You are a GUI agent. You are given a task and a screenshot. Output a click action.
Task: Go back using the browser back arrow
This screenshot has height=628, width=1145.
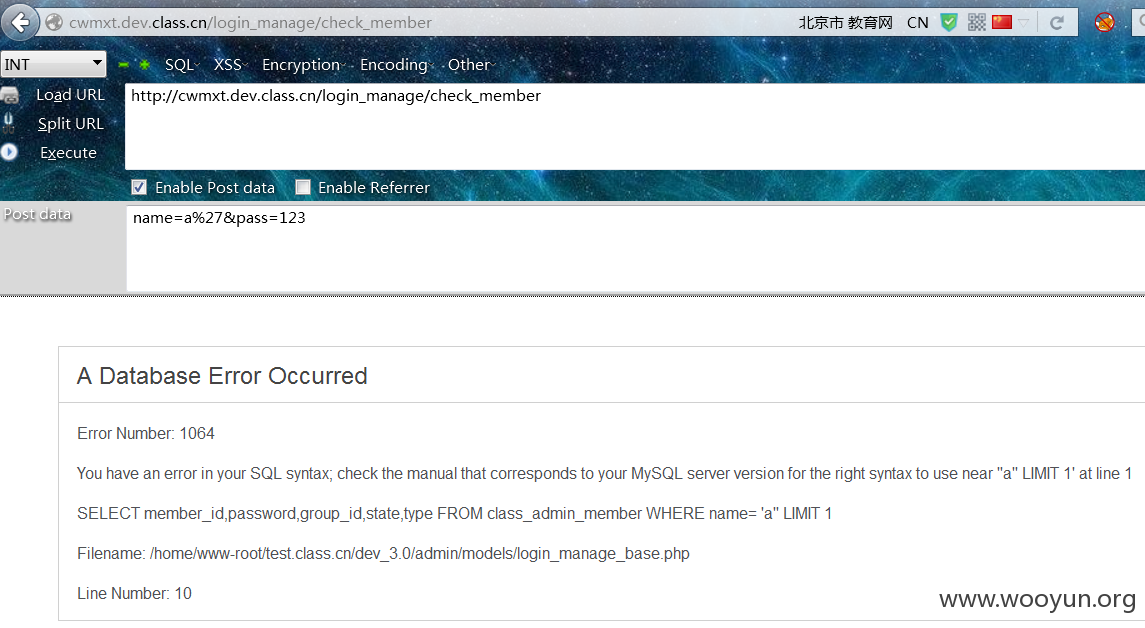tap(20, 23)
